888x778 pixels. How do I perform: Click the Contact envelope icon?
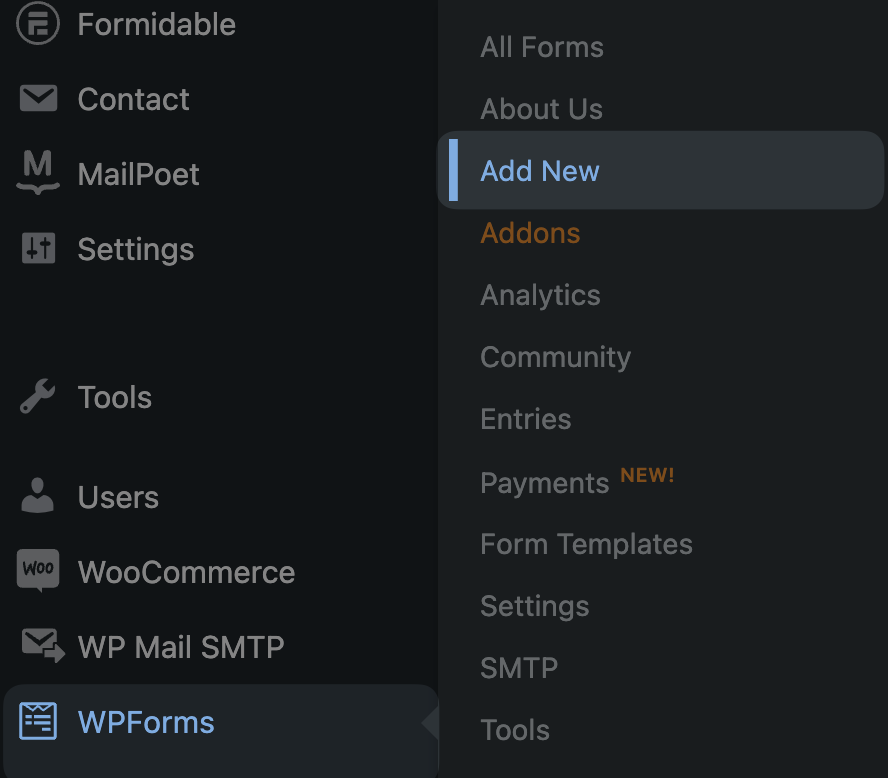pyautogui.click(x=38, y=98)
